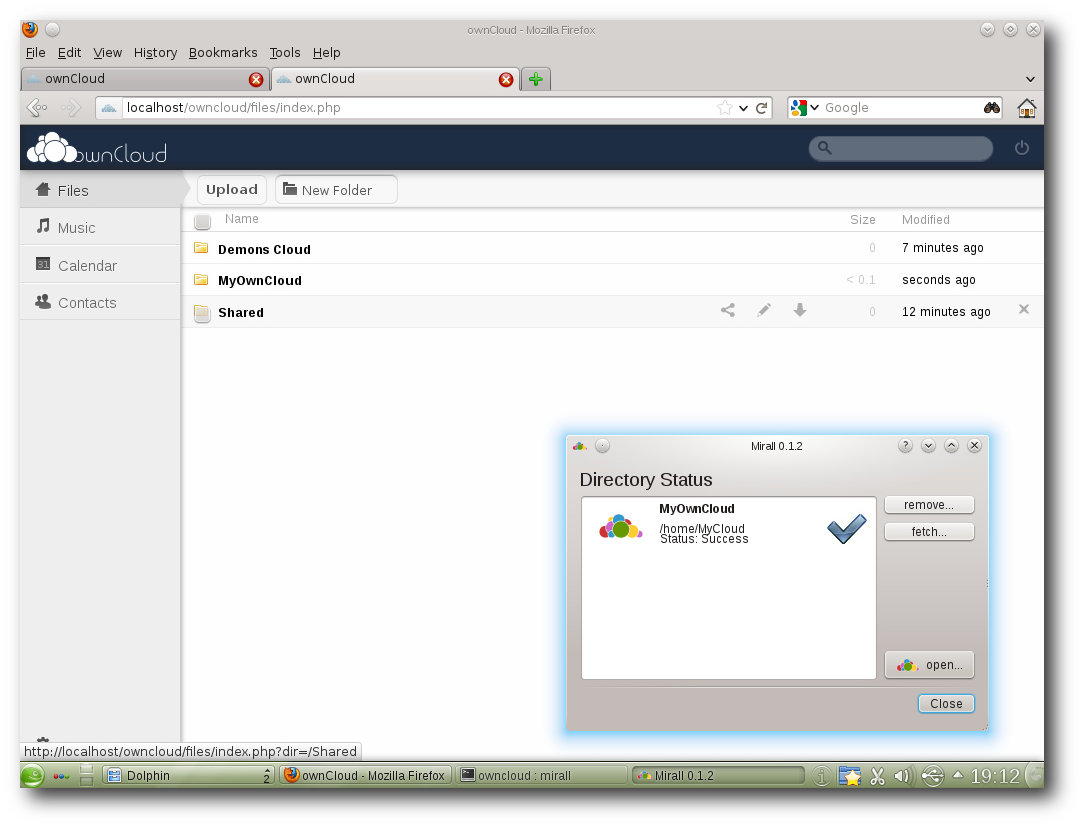Open the Files section in sidebar
The image size is (1084, 828).
[101, 190]
